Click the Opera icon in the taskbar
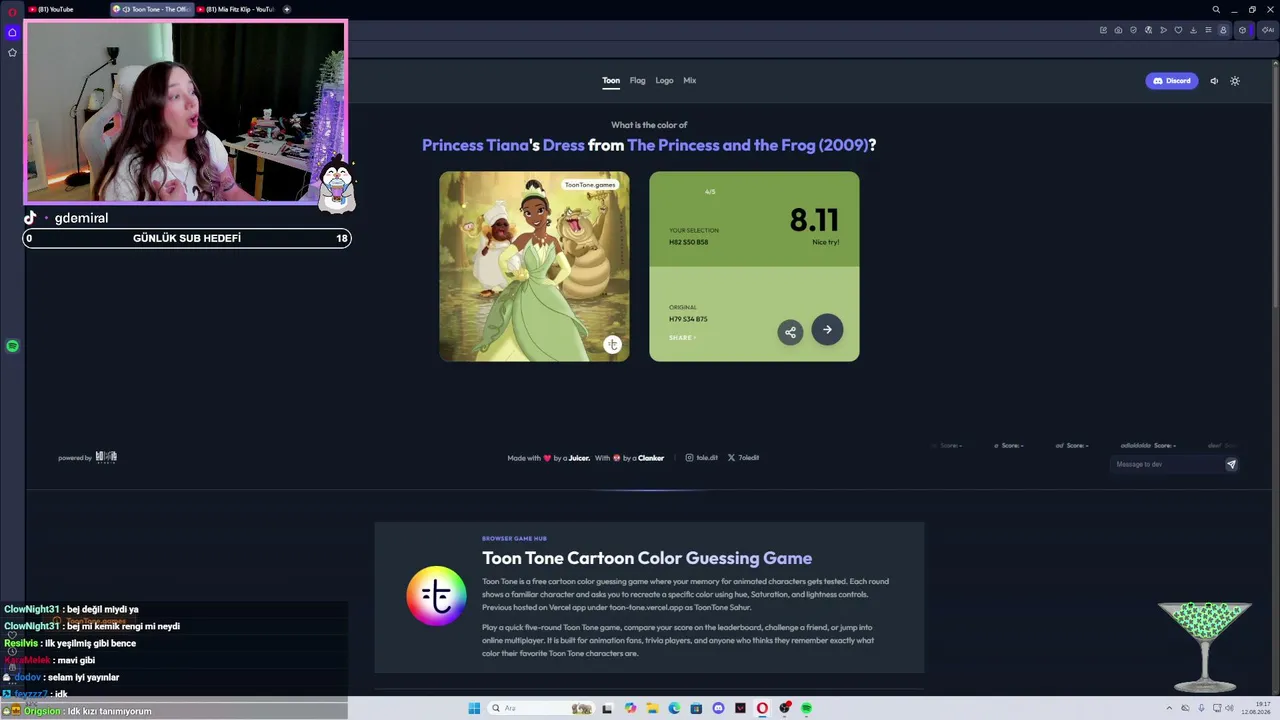The image size is (1280, 720). point(762,709)
